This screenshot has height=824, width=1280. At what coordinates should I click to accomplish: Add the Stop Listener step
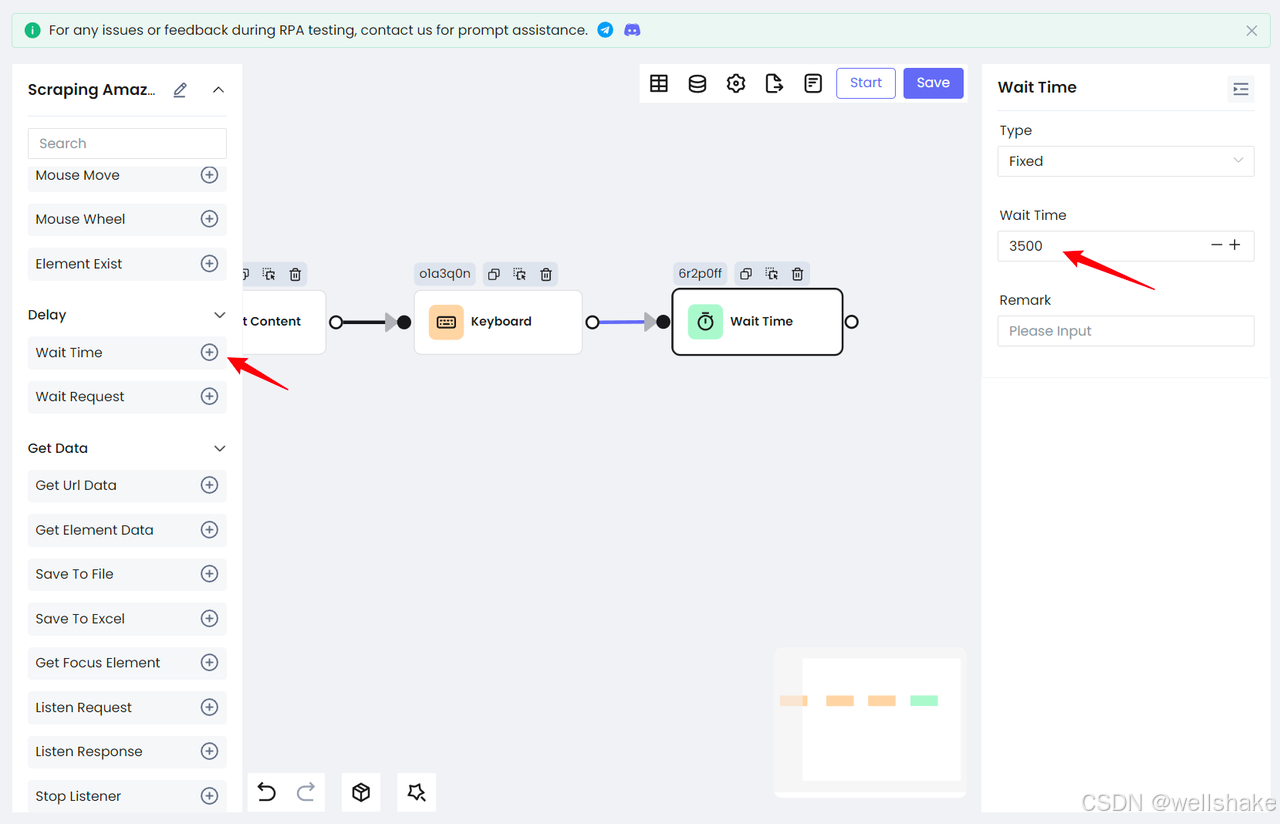coord(209,796)
